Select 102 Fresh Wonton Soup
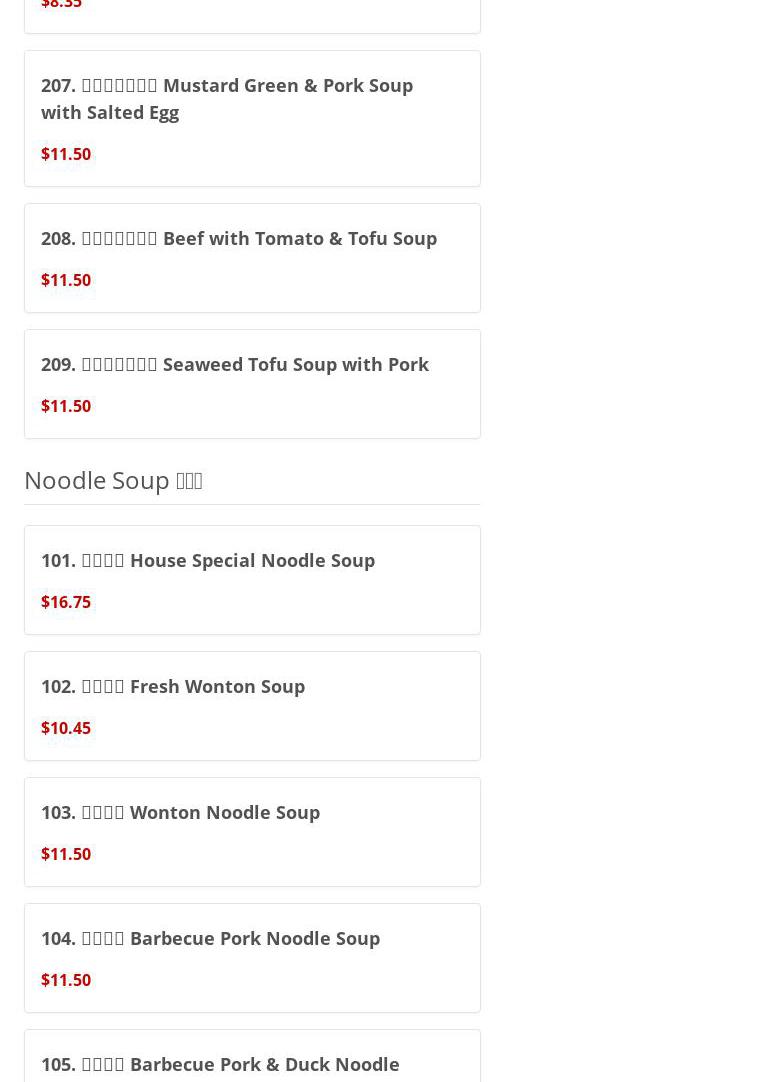The height and width of the screenshot is (1082, 770). click(173, 686)
